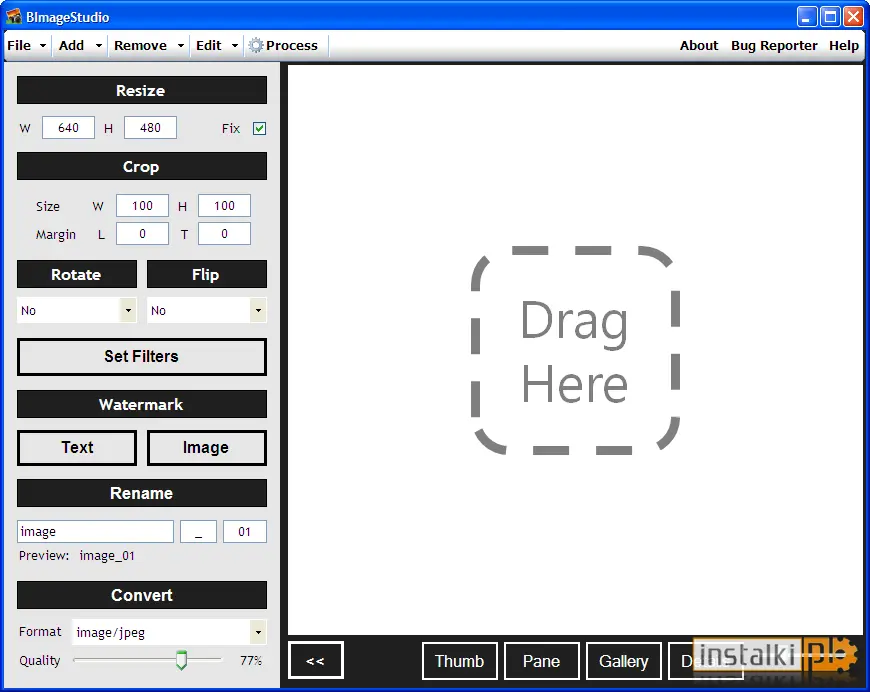This screenshot has height=692, width=870.
Task: Expand the Rotate dropdown
Action: 128,310
